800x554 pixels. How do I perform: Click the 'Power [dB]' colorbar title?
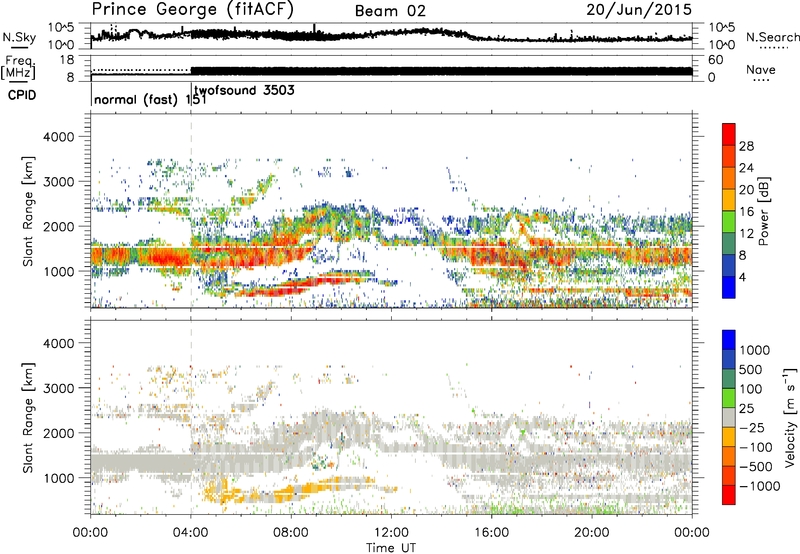point(764,211)
